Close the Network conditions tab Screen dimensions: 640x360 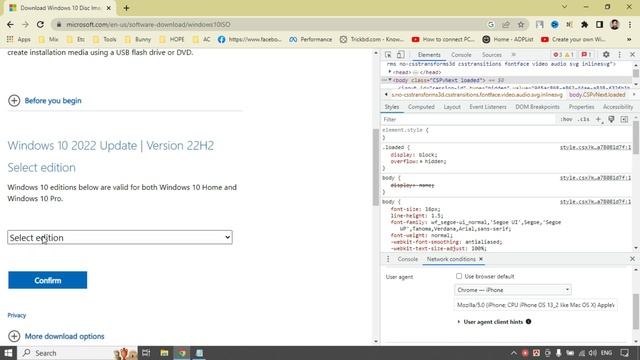(x=481, y=259)
